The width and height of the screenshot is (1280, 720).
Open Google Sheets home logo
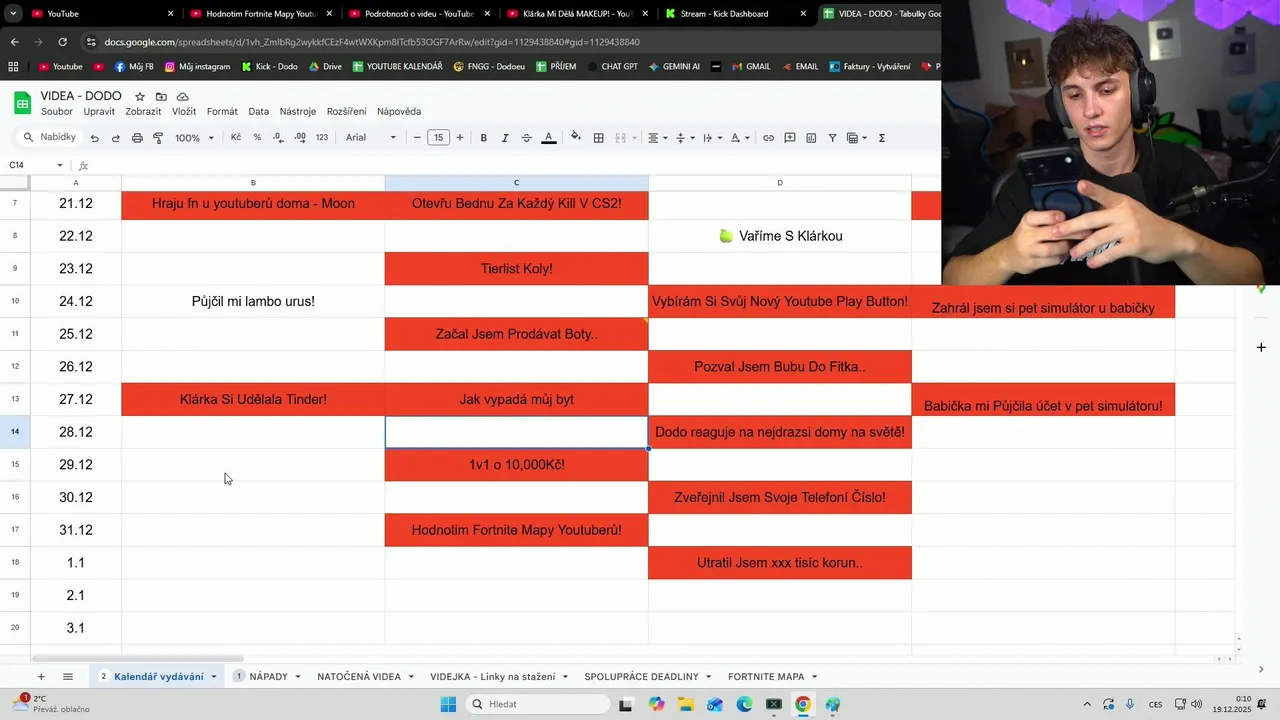[22, 103]
